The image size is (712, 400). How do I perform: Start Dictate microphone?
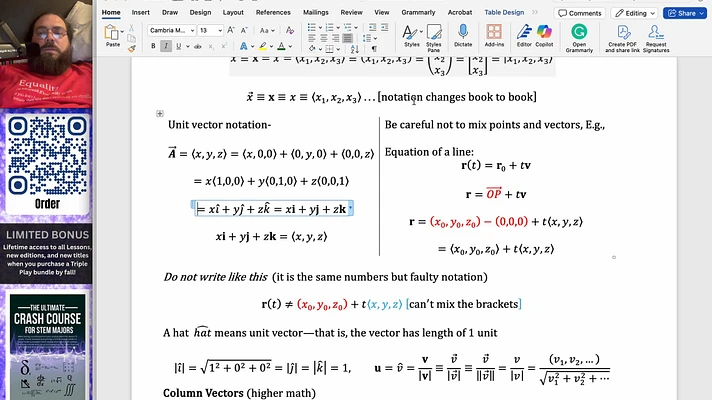[463, 36]
